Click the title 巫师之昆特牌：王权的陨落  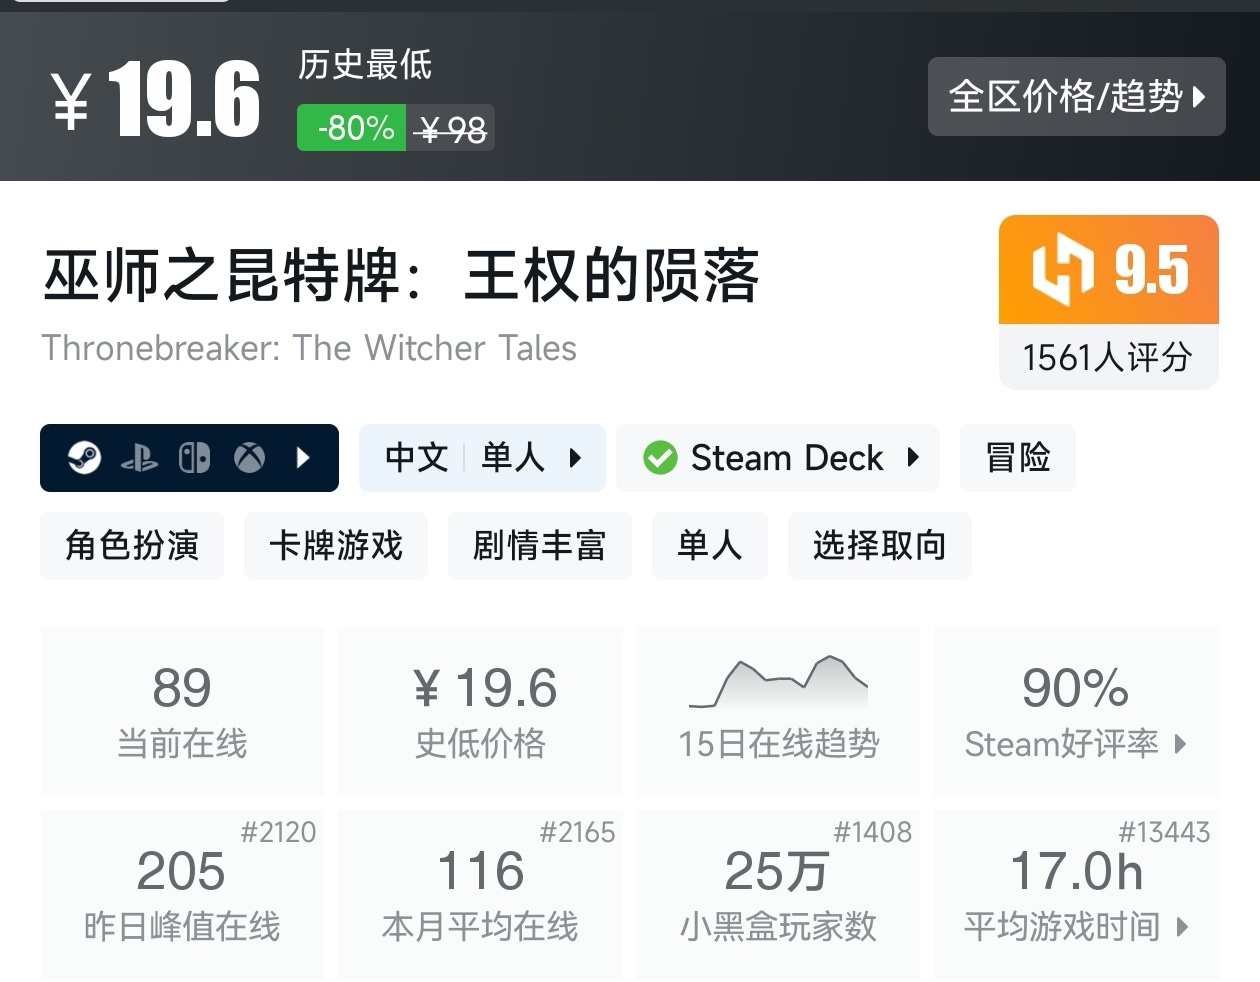pos(401,276)
